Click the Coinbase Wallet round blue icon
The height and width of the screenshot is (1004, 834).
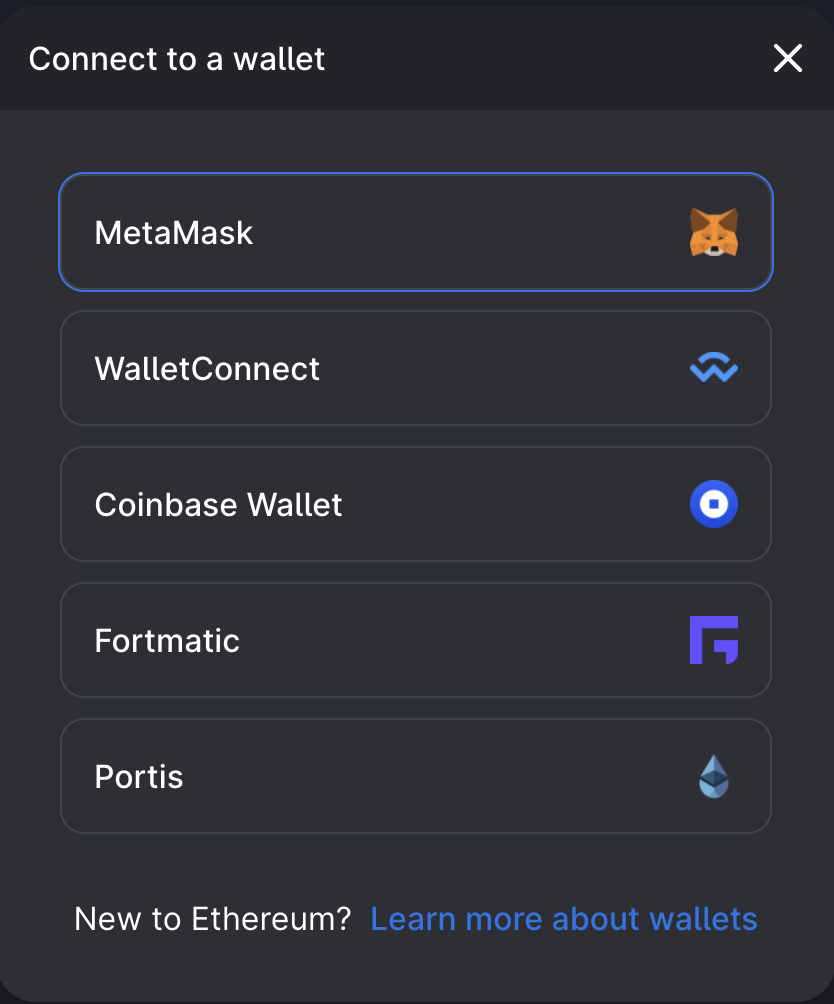pyautogui.click(x=714, y=504)
